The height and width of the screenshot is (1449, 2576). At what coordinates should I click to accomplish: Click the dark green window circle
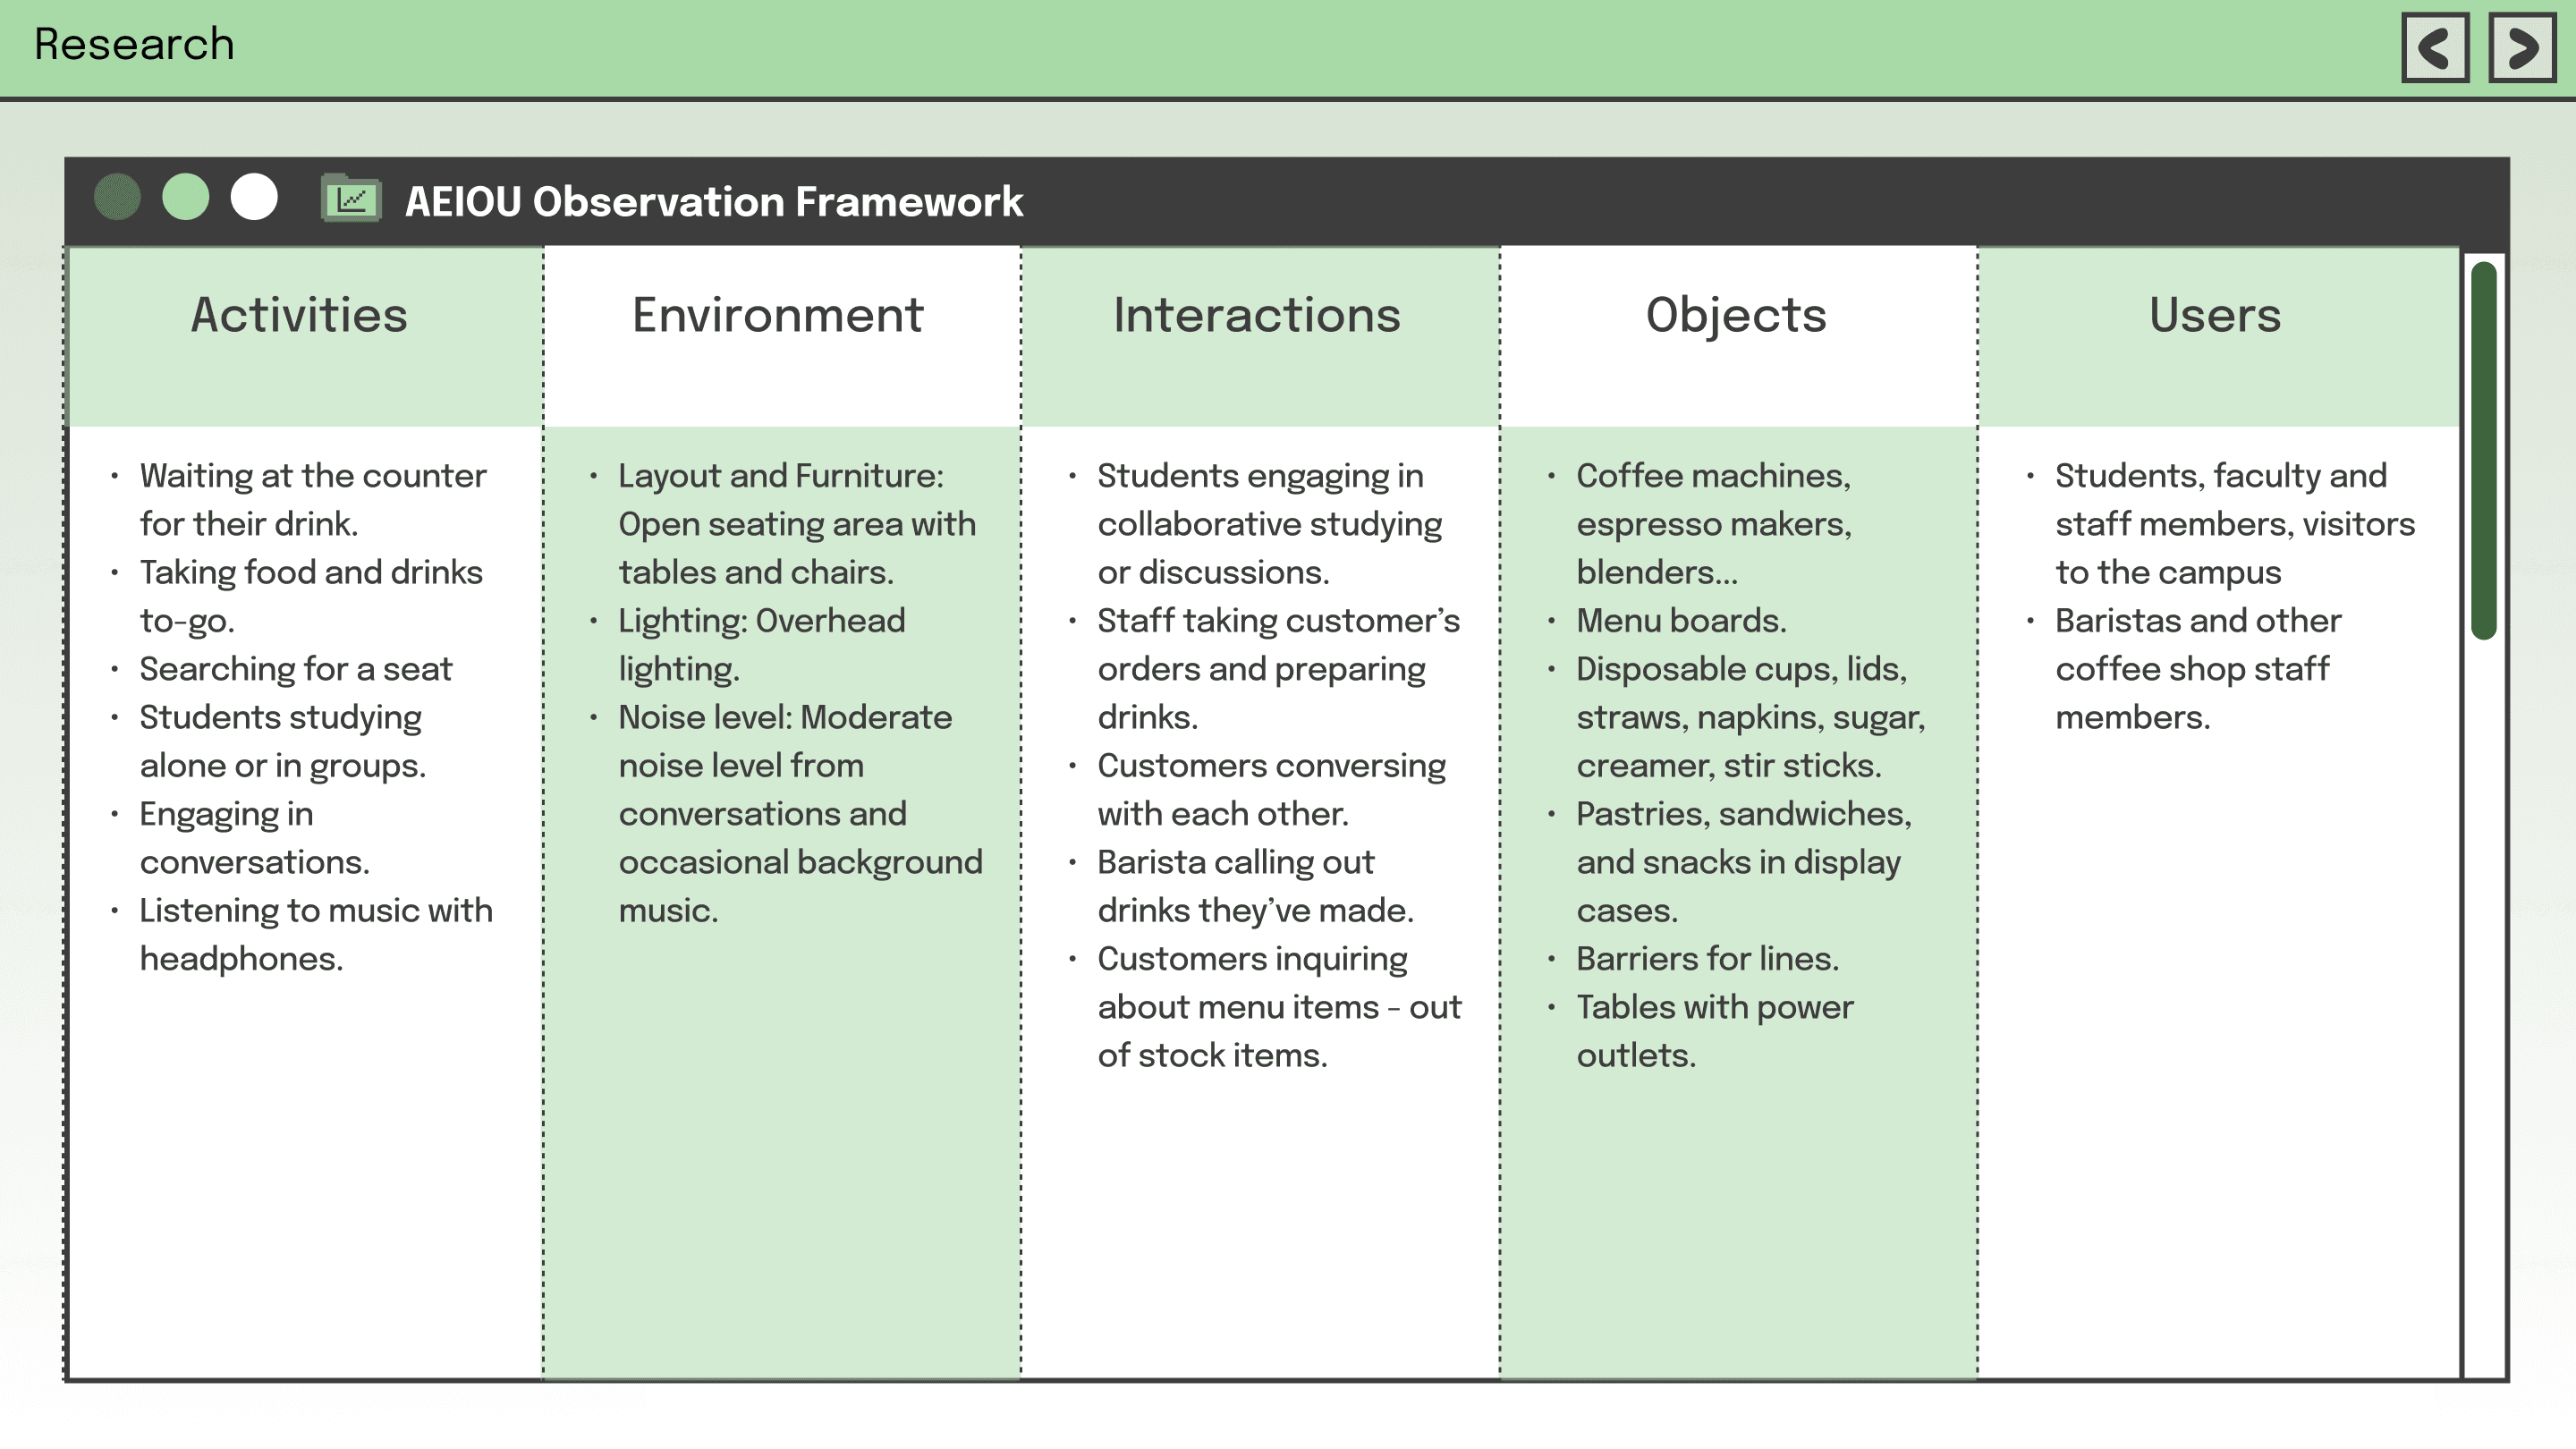[117, 197]
